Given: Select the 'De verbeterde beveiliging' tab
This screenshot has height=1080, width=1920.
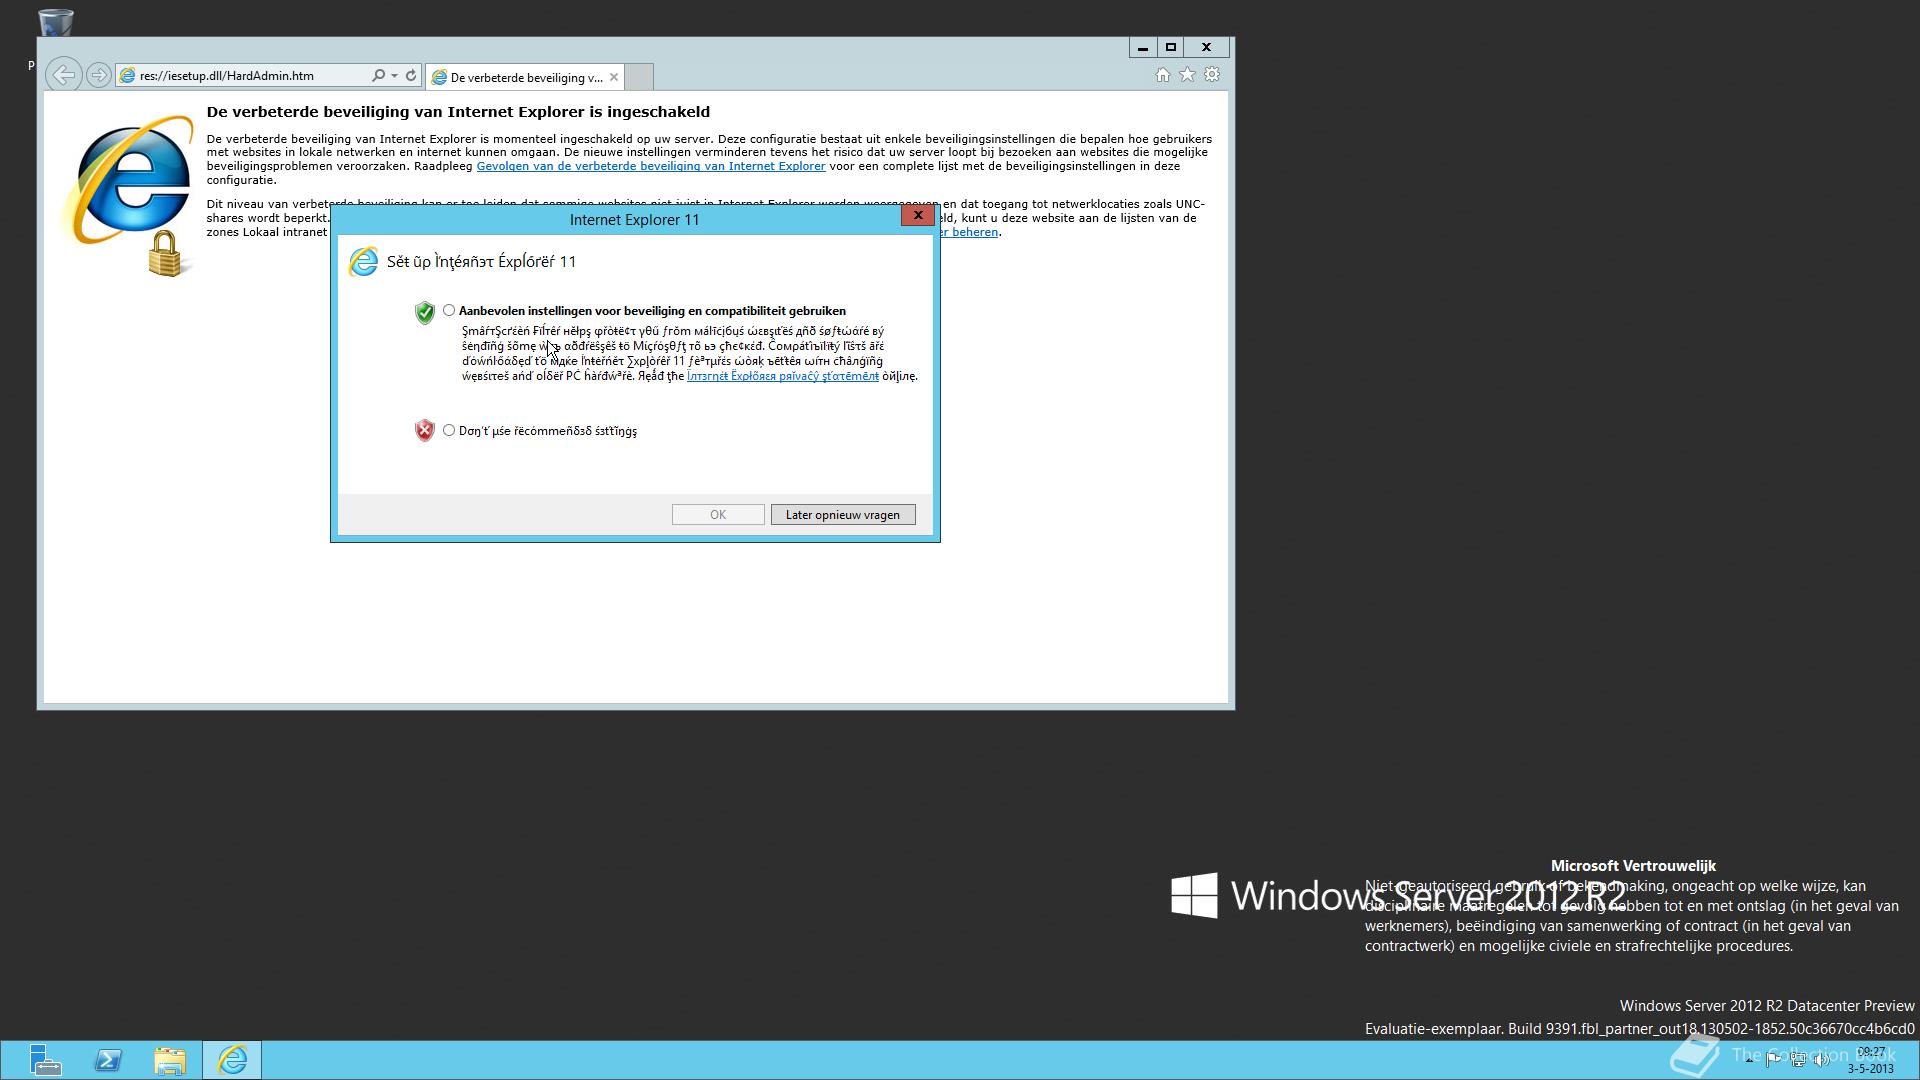Looking at the screenshot, I should (526, 77).
